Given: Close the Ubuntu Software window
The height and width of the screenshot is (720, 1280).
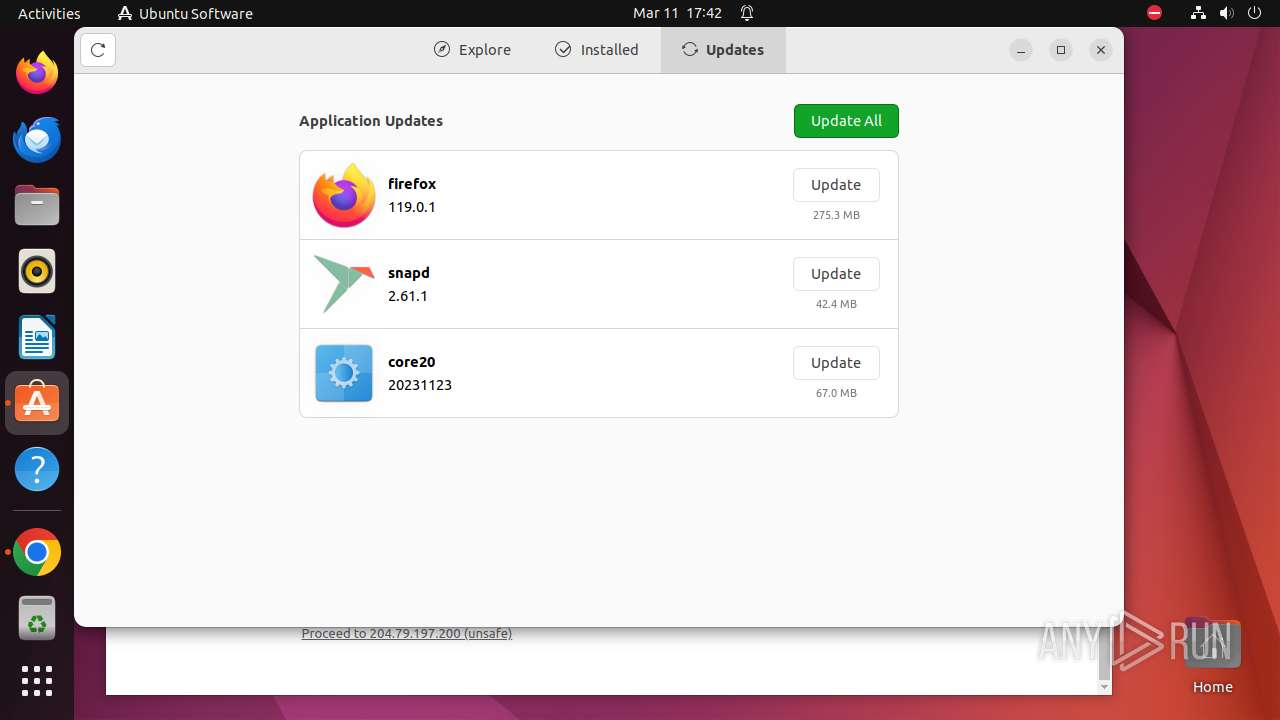Looking at the screenshot, I should [x=1101, y=50].
